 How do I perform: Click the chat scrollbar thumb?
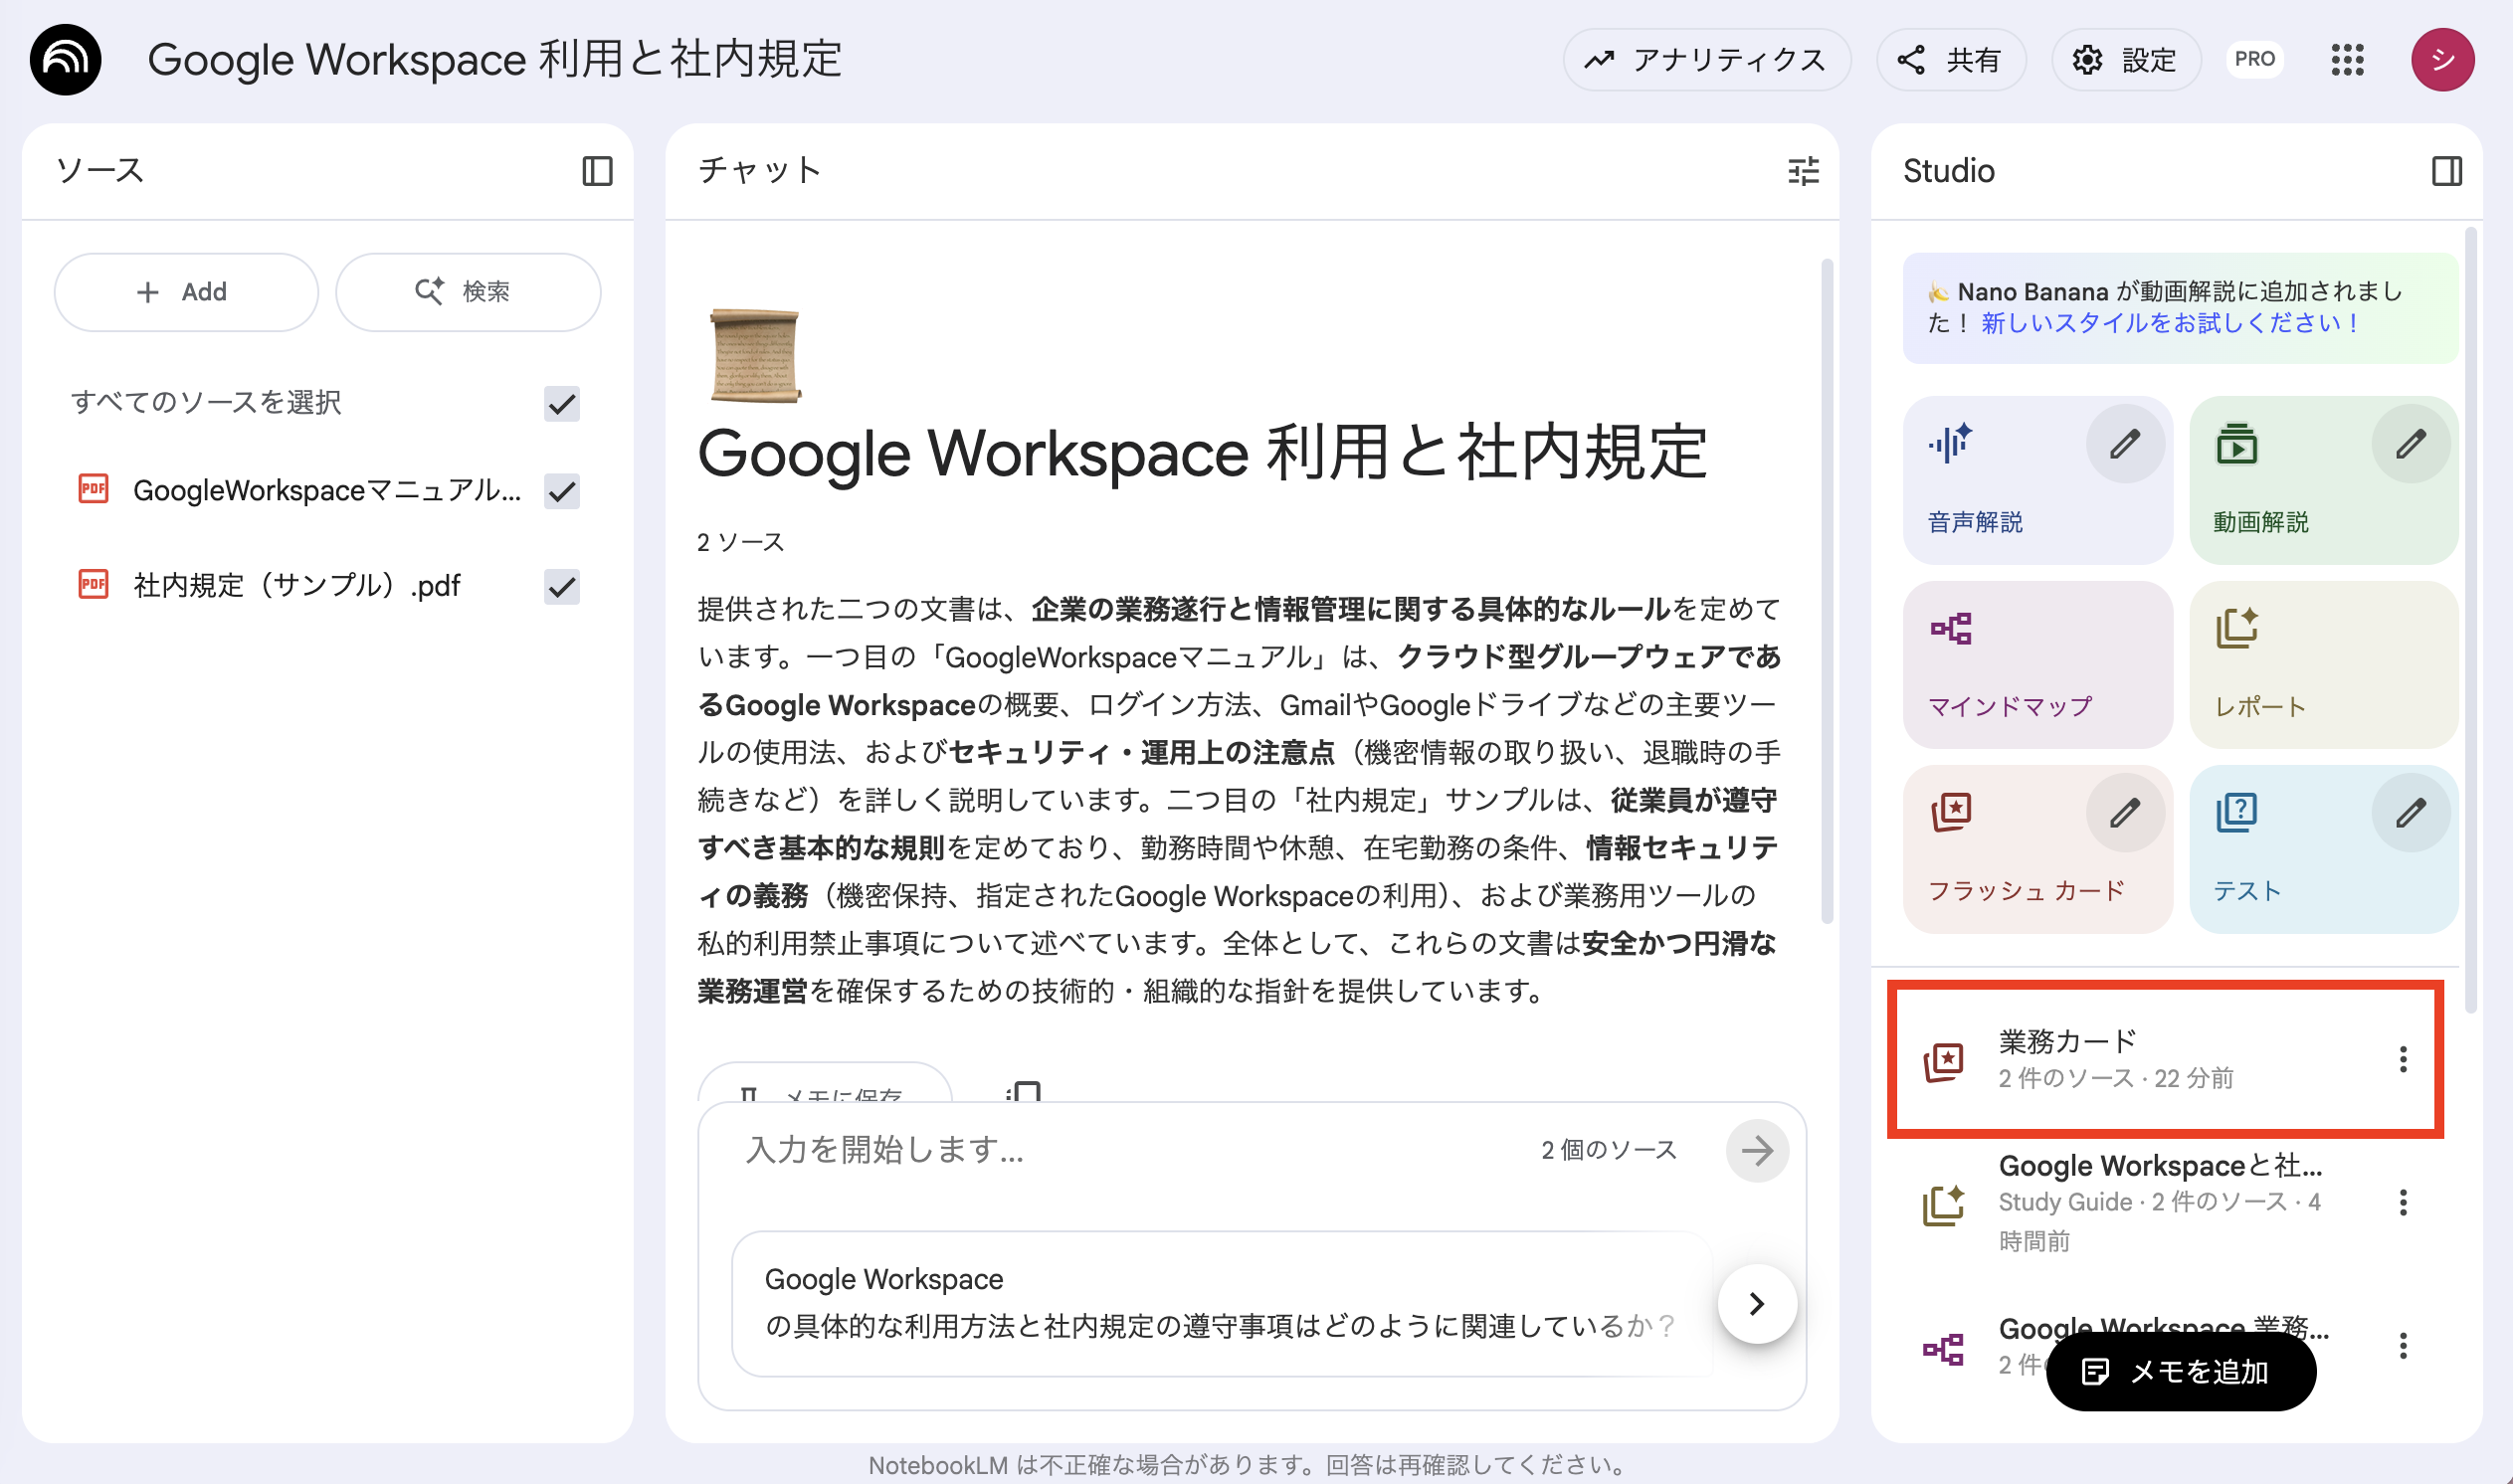point(1826,590)
